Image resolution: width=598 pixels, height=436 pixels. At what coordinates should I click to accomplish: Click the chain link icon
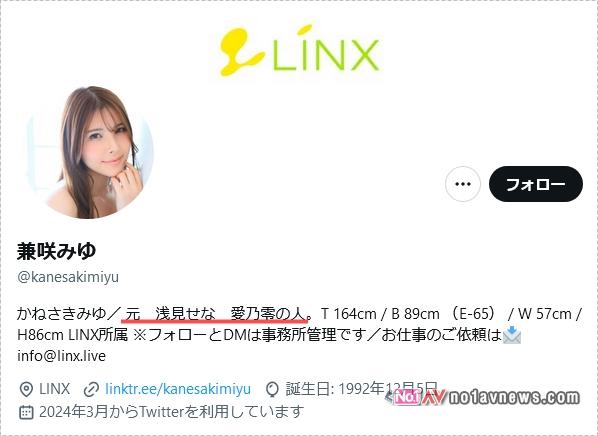pos(91,389)
